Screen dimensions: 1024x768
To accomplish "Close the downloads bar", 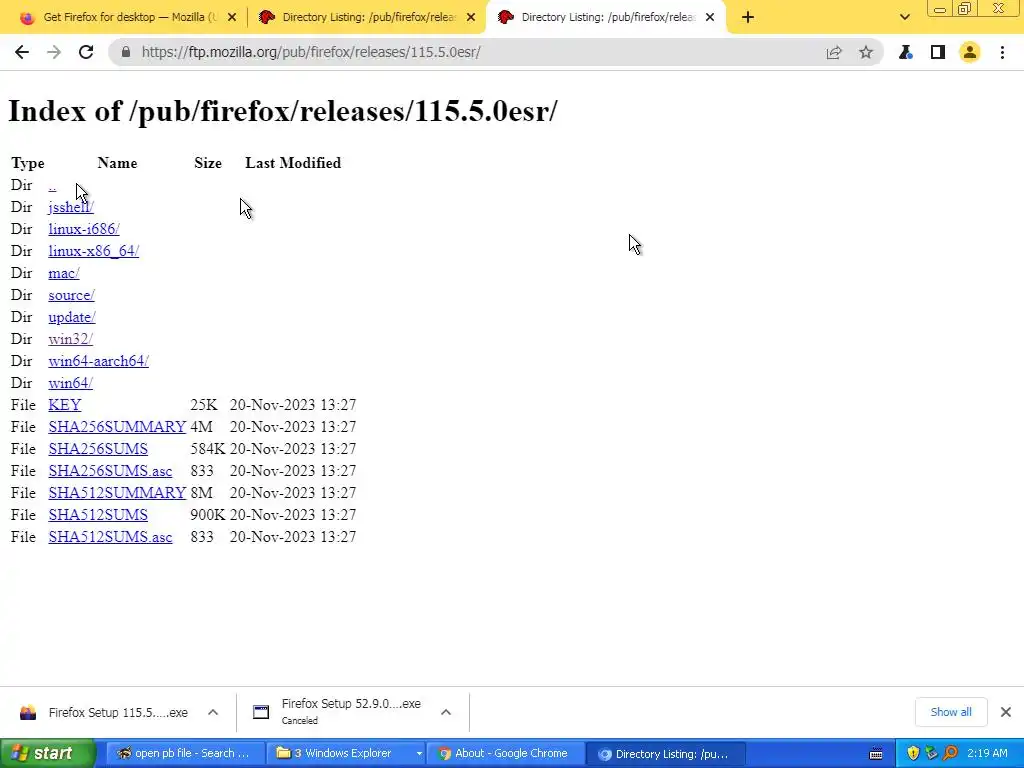I will (1006, 712).
